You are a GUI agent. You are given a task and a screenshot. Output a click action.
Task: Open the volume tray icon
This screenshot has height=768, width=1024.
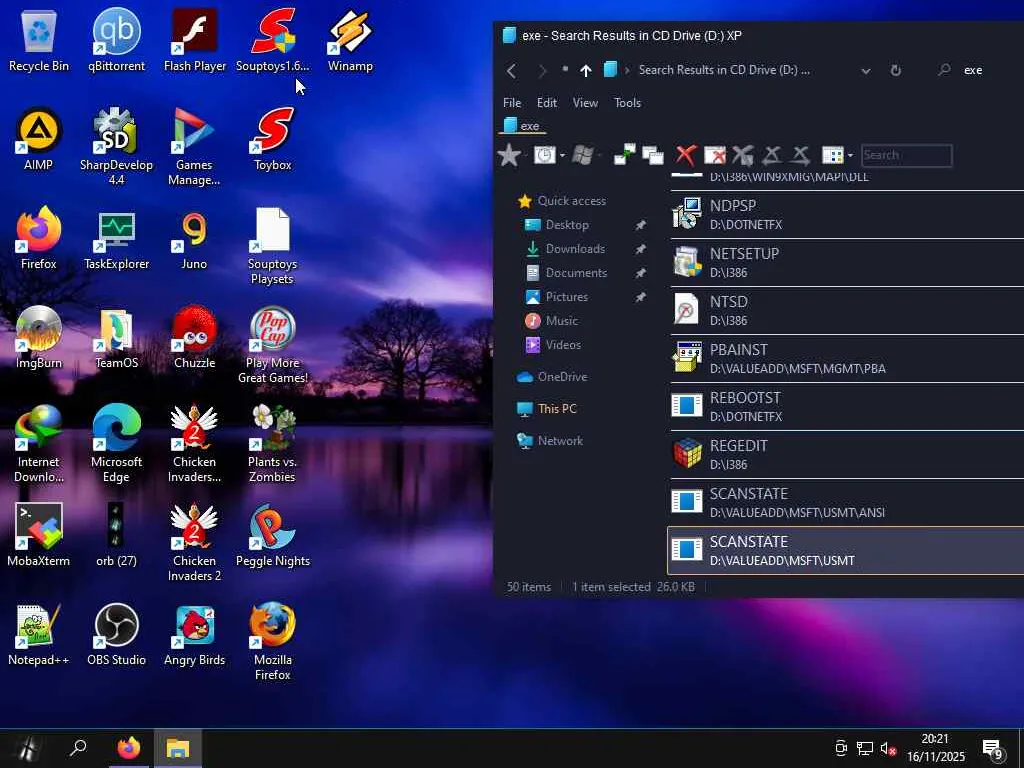888,748
